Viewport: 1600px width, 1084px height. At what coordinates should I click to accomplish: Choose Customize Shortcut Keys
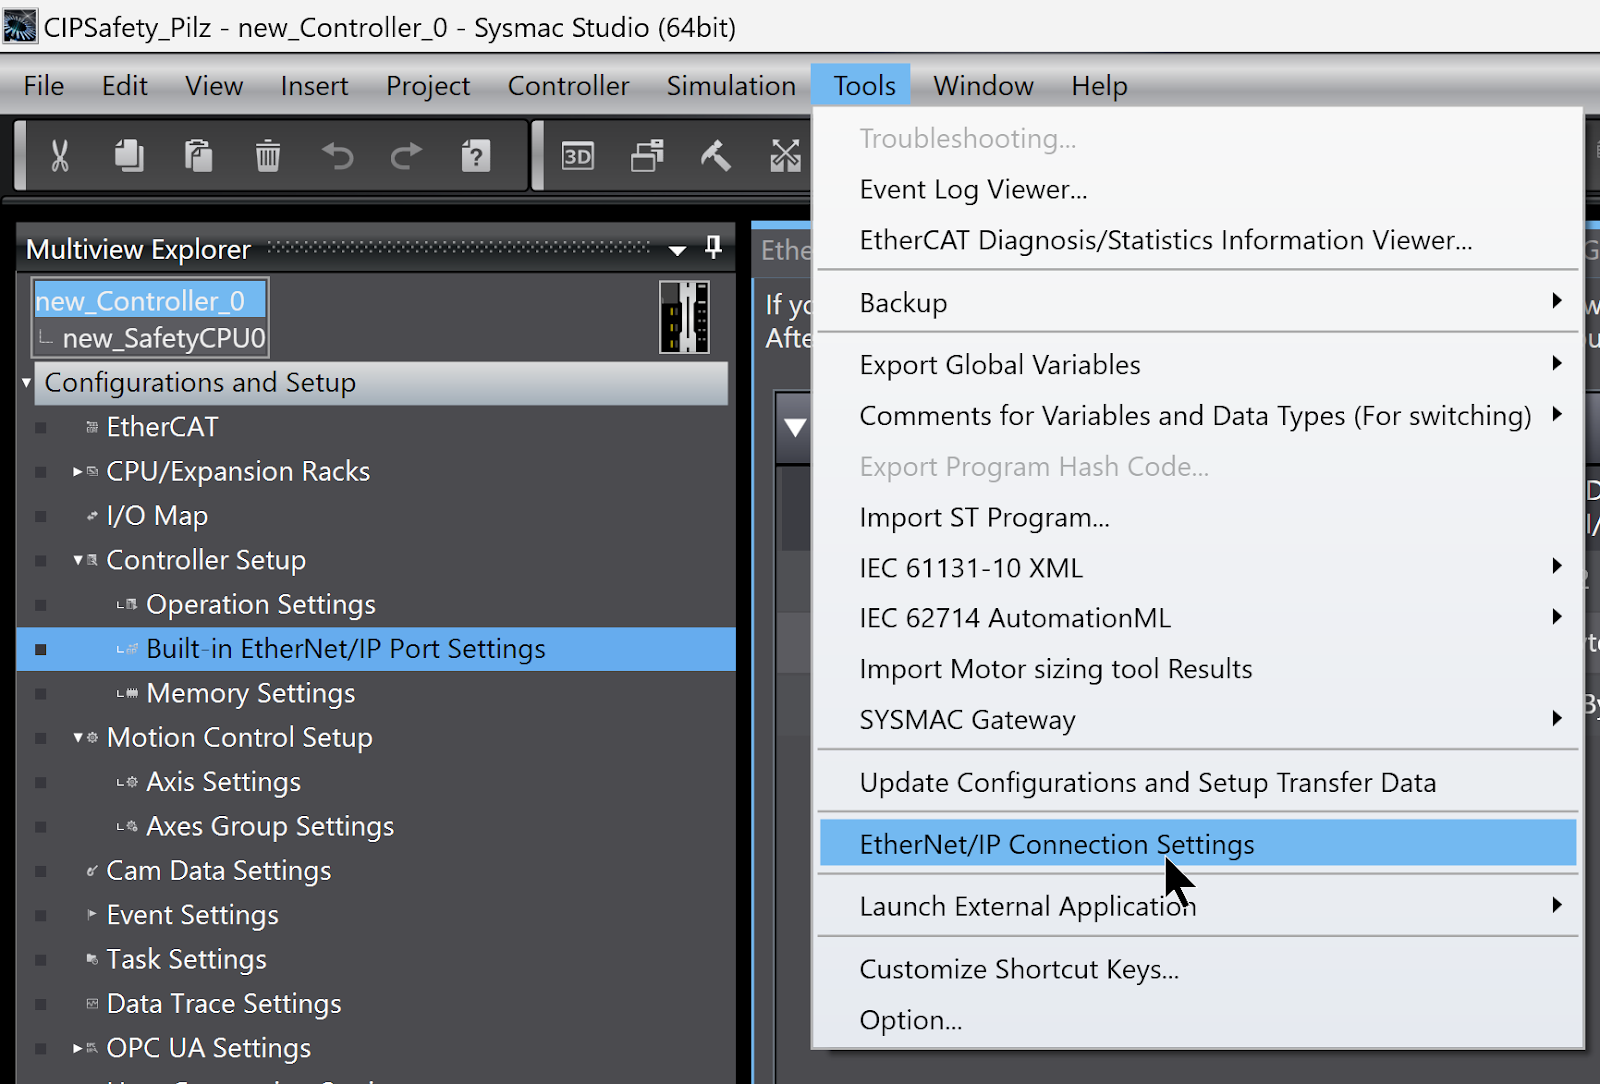click(x=1198, y=969)
